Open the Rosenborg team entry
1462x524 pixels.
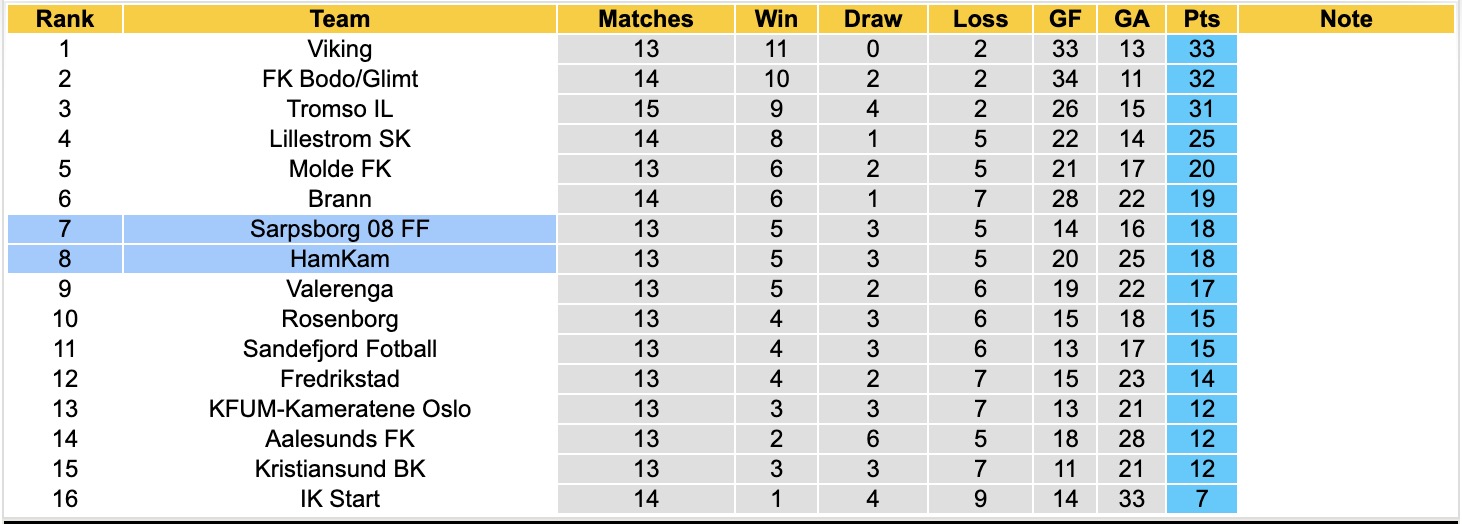340,319
